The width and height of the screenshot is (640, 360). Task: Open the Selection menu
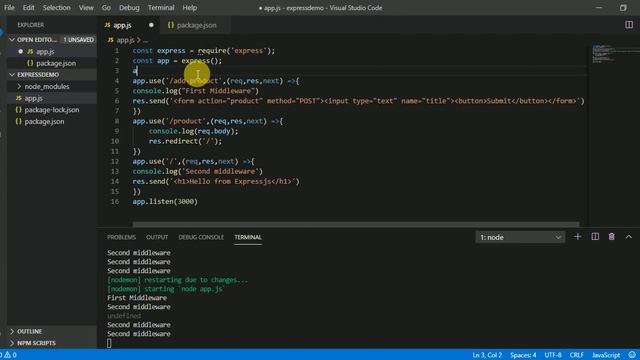pyautogui.click(x=56, y=7)
